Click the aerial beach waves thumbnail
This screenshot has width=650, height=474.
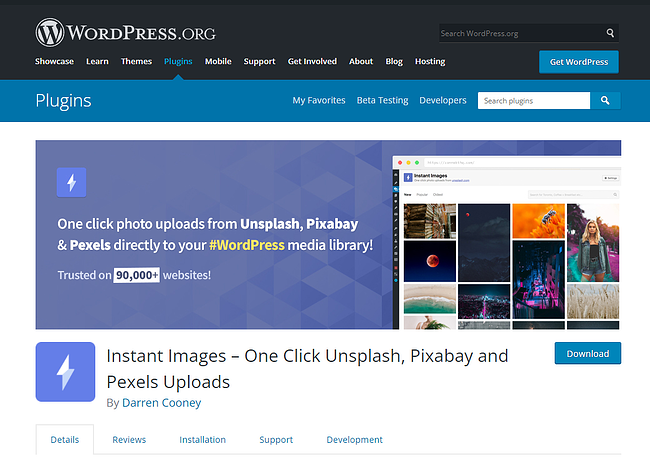click(430, 299)
